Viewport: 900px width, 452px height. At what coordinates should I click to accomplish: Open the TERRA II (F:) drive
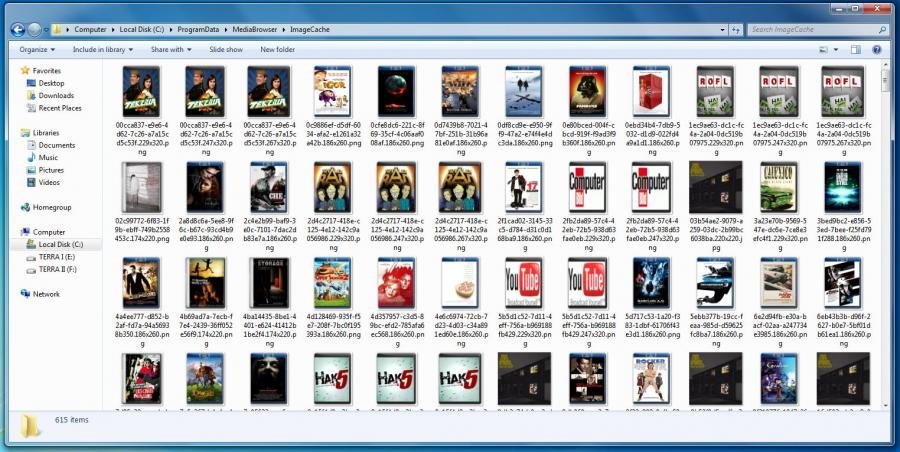(58, 269)
